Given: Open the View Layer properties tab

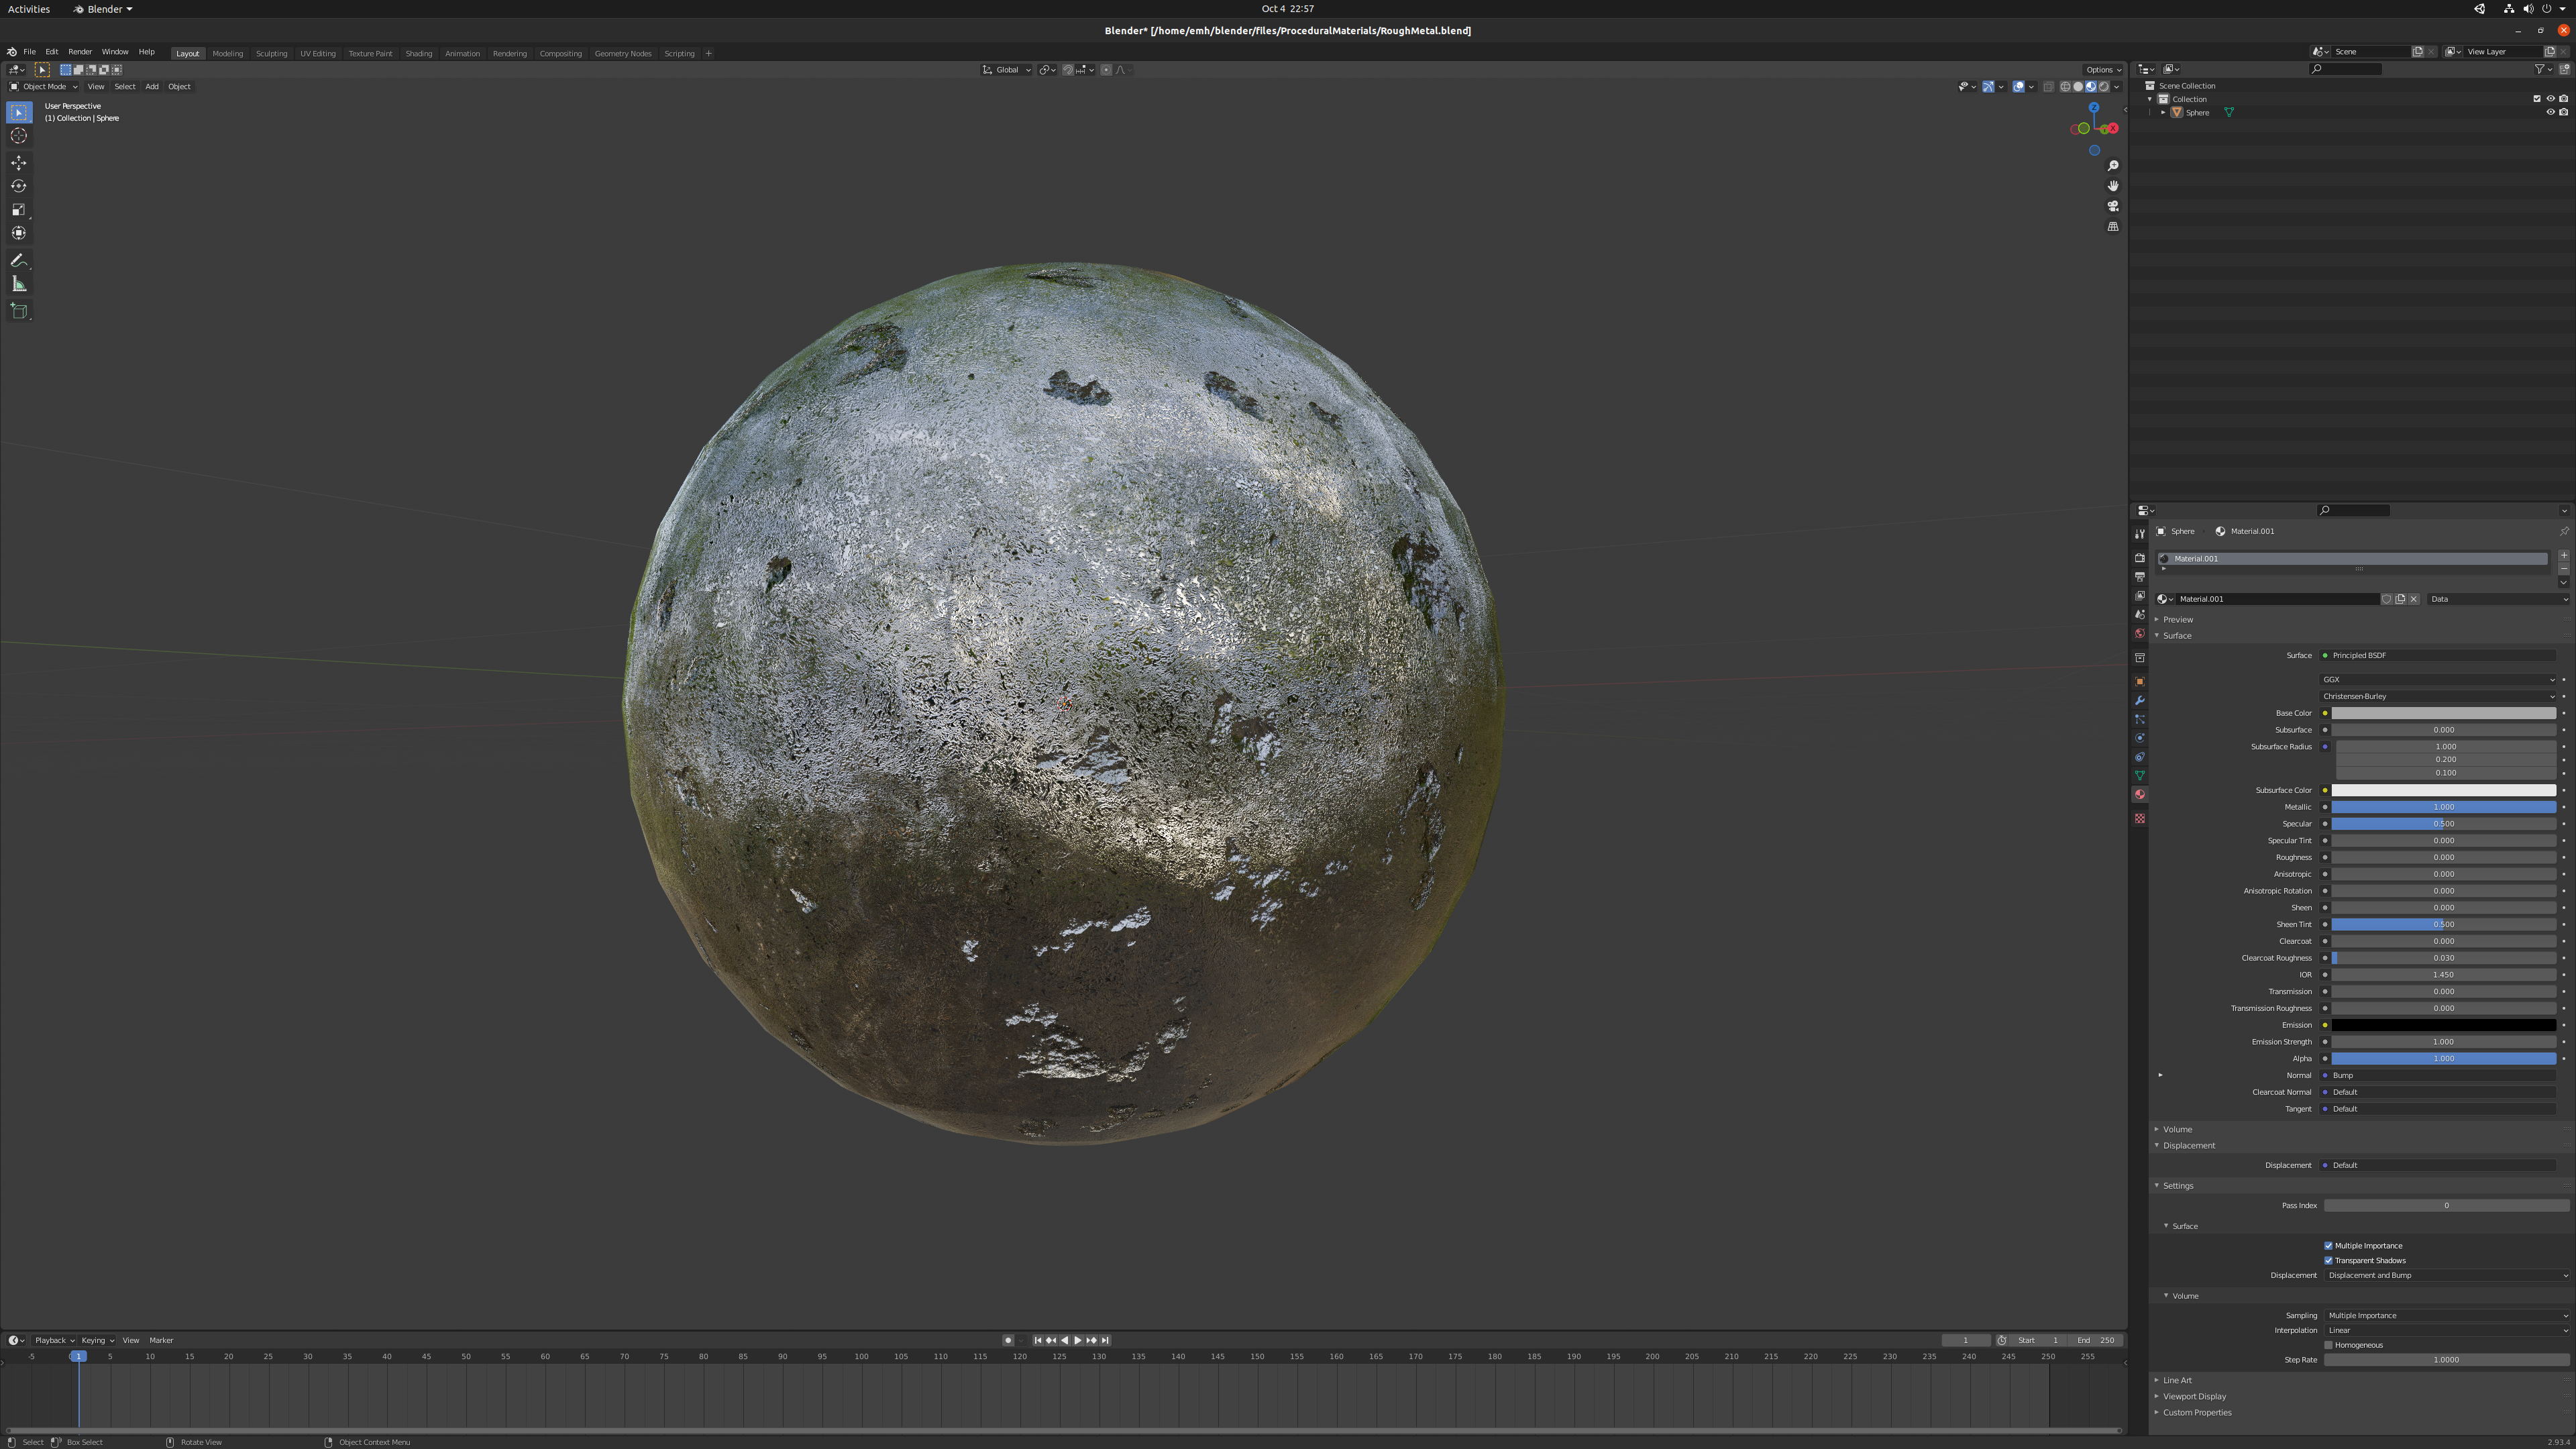Looking at the screenshot, I should (2140, 596).
